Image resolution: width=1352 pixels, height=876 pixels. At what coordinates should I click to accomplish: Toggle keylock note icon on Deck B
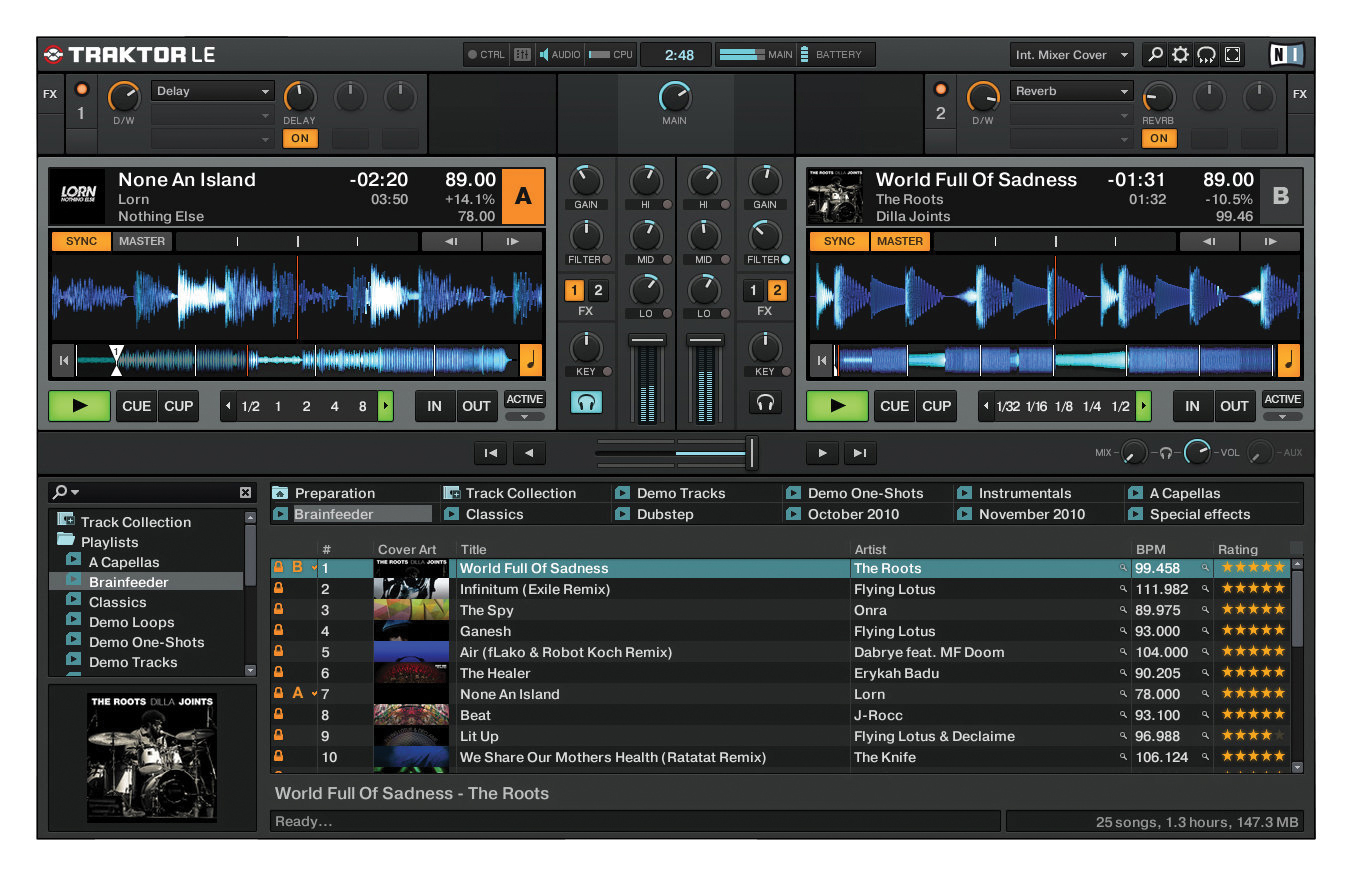point(1289,360)
